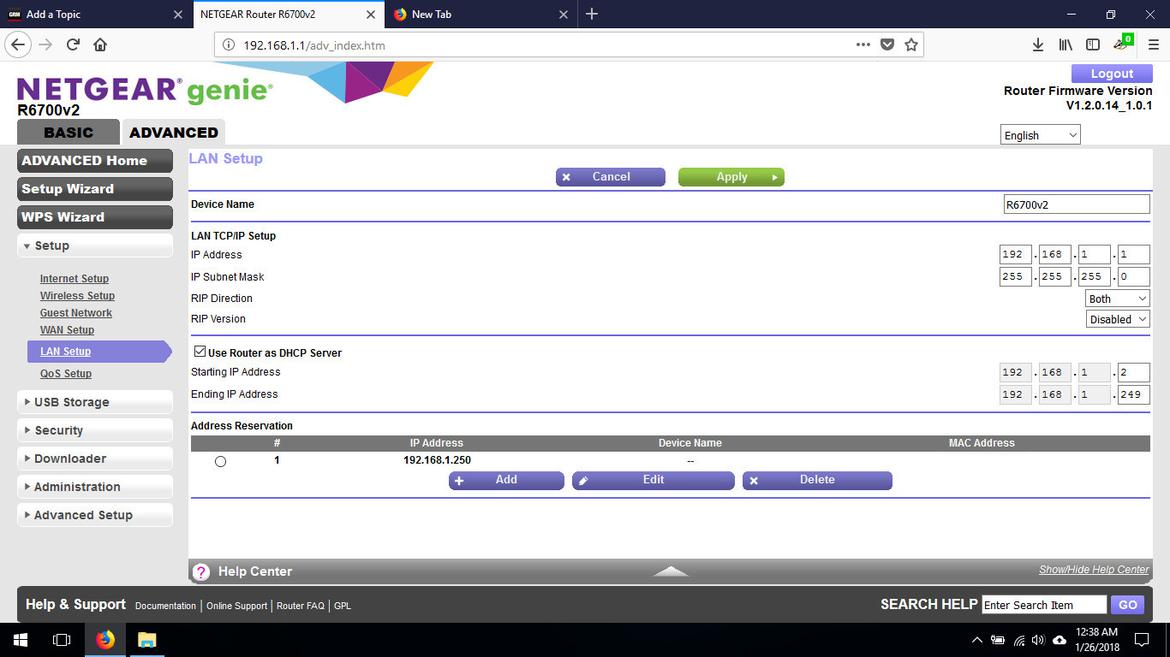Open OneDrive cloud icon in system tray
Viewport: 1170px width, 657px height.
[1059, 640]
